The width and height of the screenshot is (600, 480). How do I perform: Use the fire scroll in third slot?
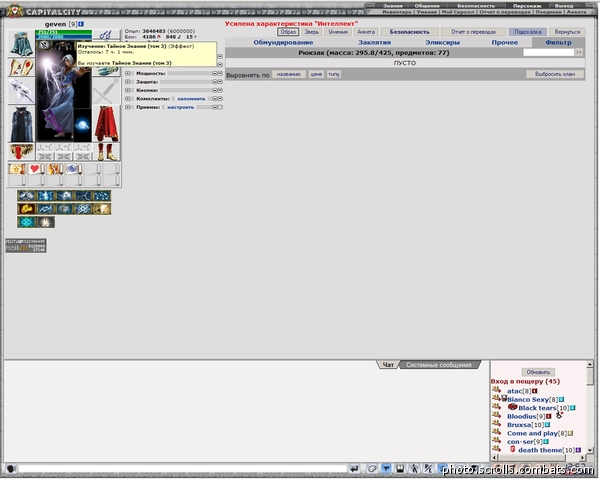tap(54, 169)
